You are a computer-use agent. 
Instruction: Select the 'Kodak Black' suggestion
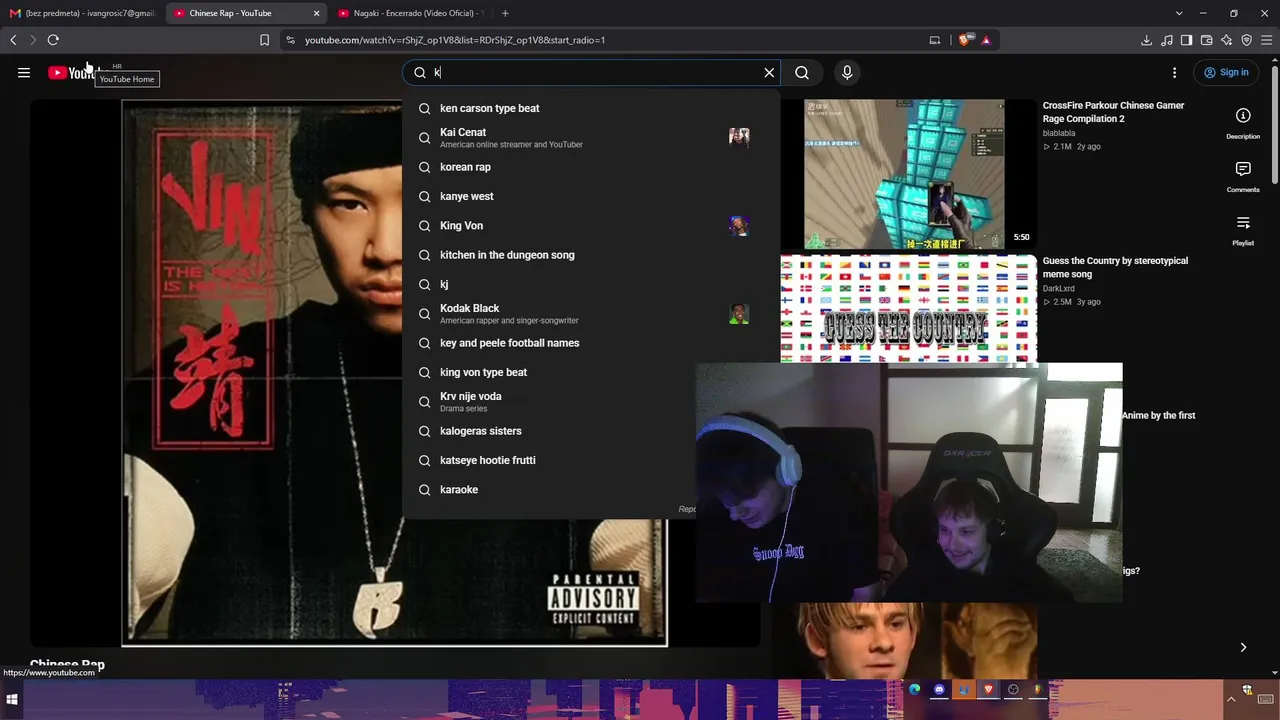point(591,313)
